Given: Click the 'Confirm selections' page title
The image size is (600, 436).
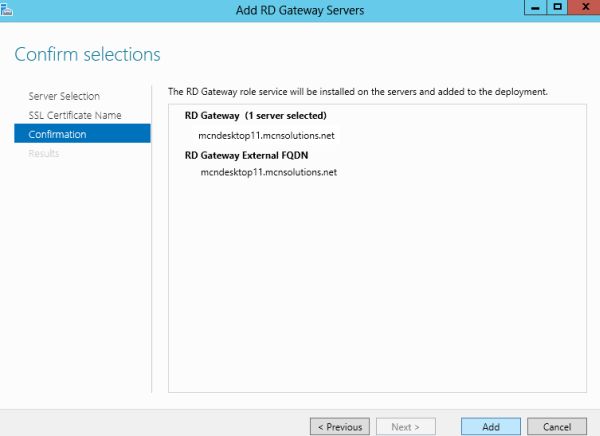Looking at the screenshot, I should click(x=87, y=54).
